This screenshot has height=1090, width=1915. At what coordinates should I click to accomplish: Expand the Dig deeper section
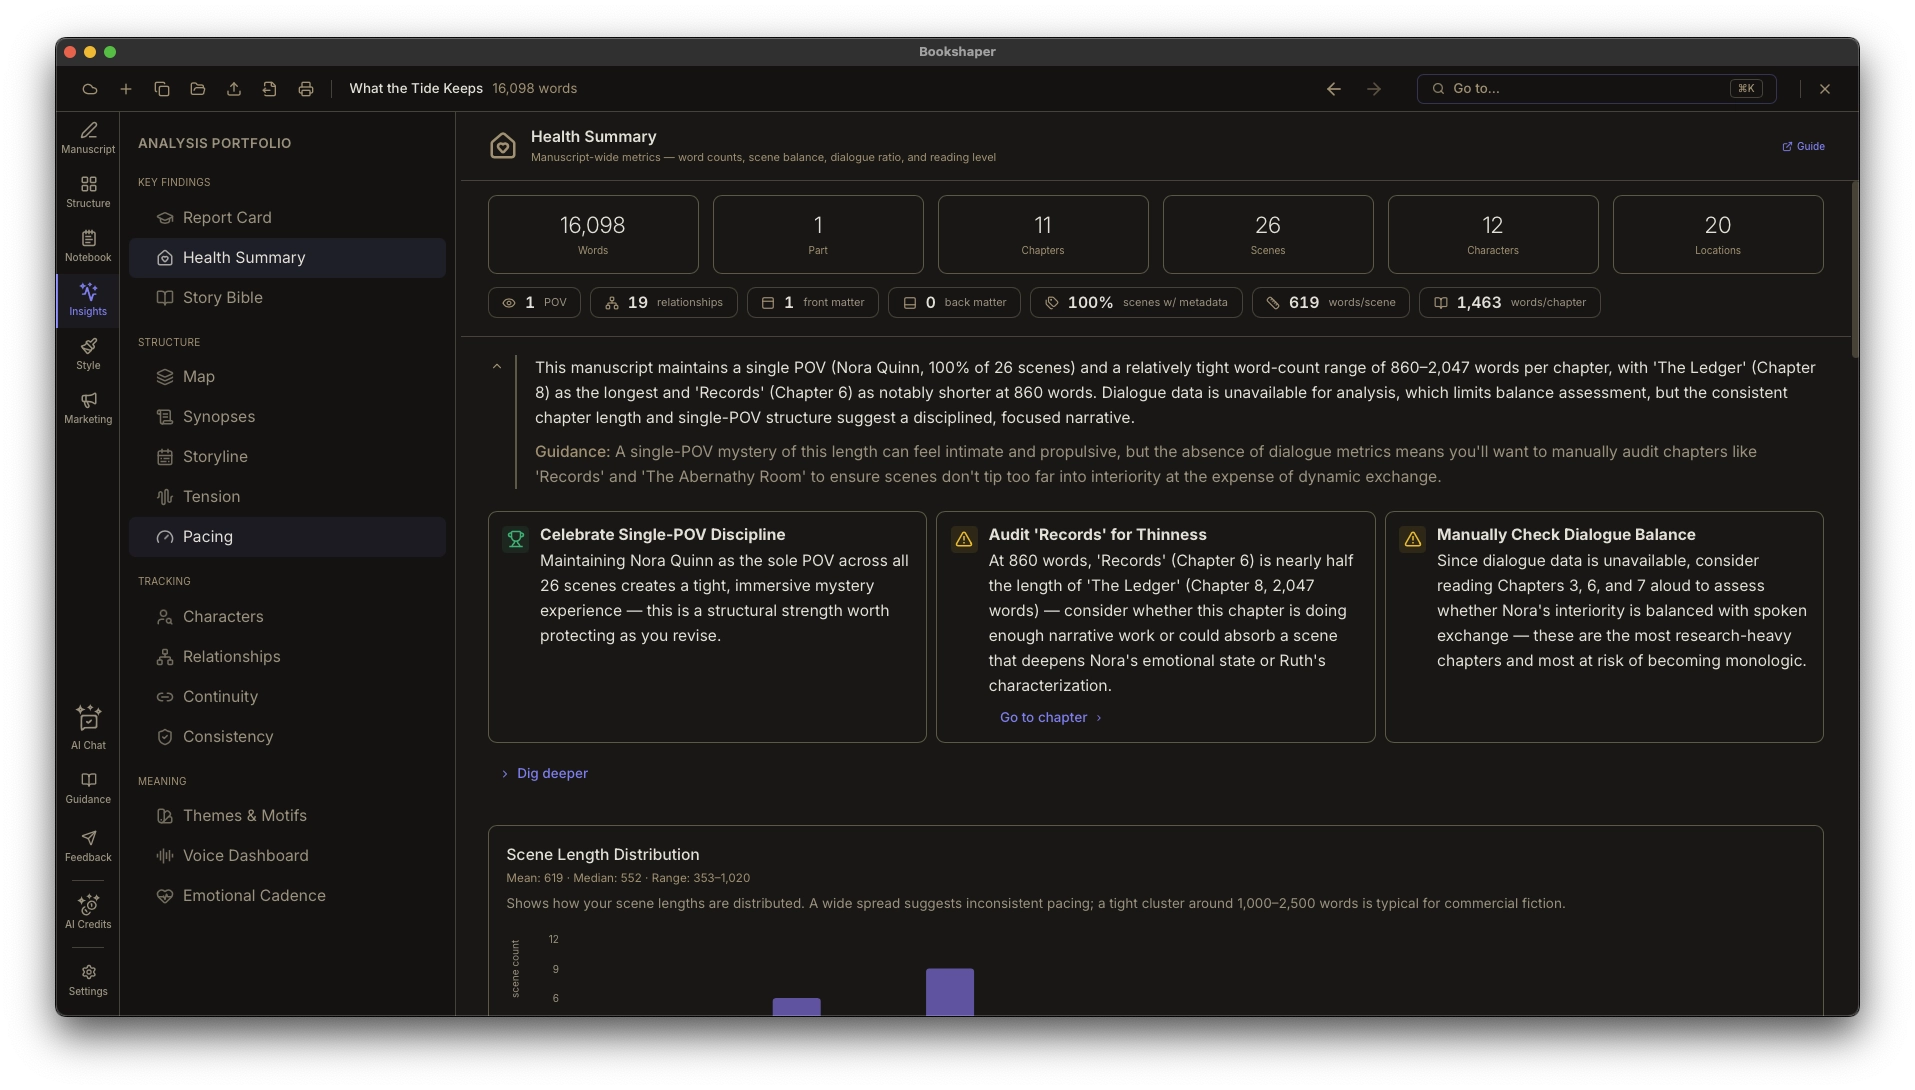pos(545,773)
